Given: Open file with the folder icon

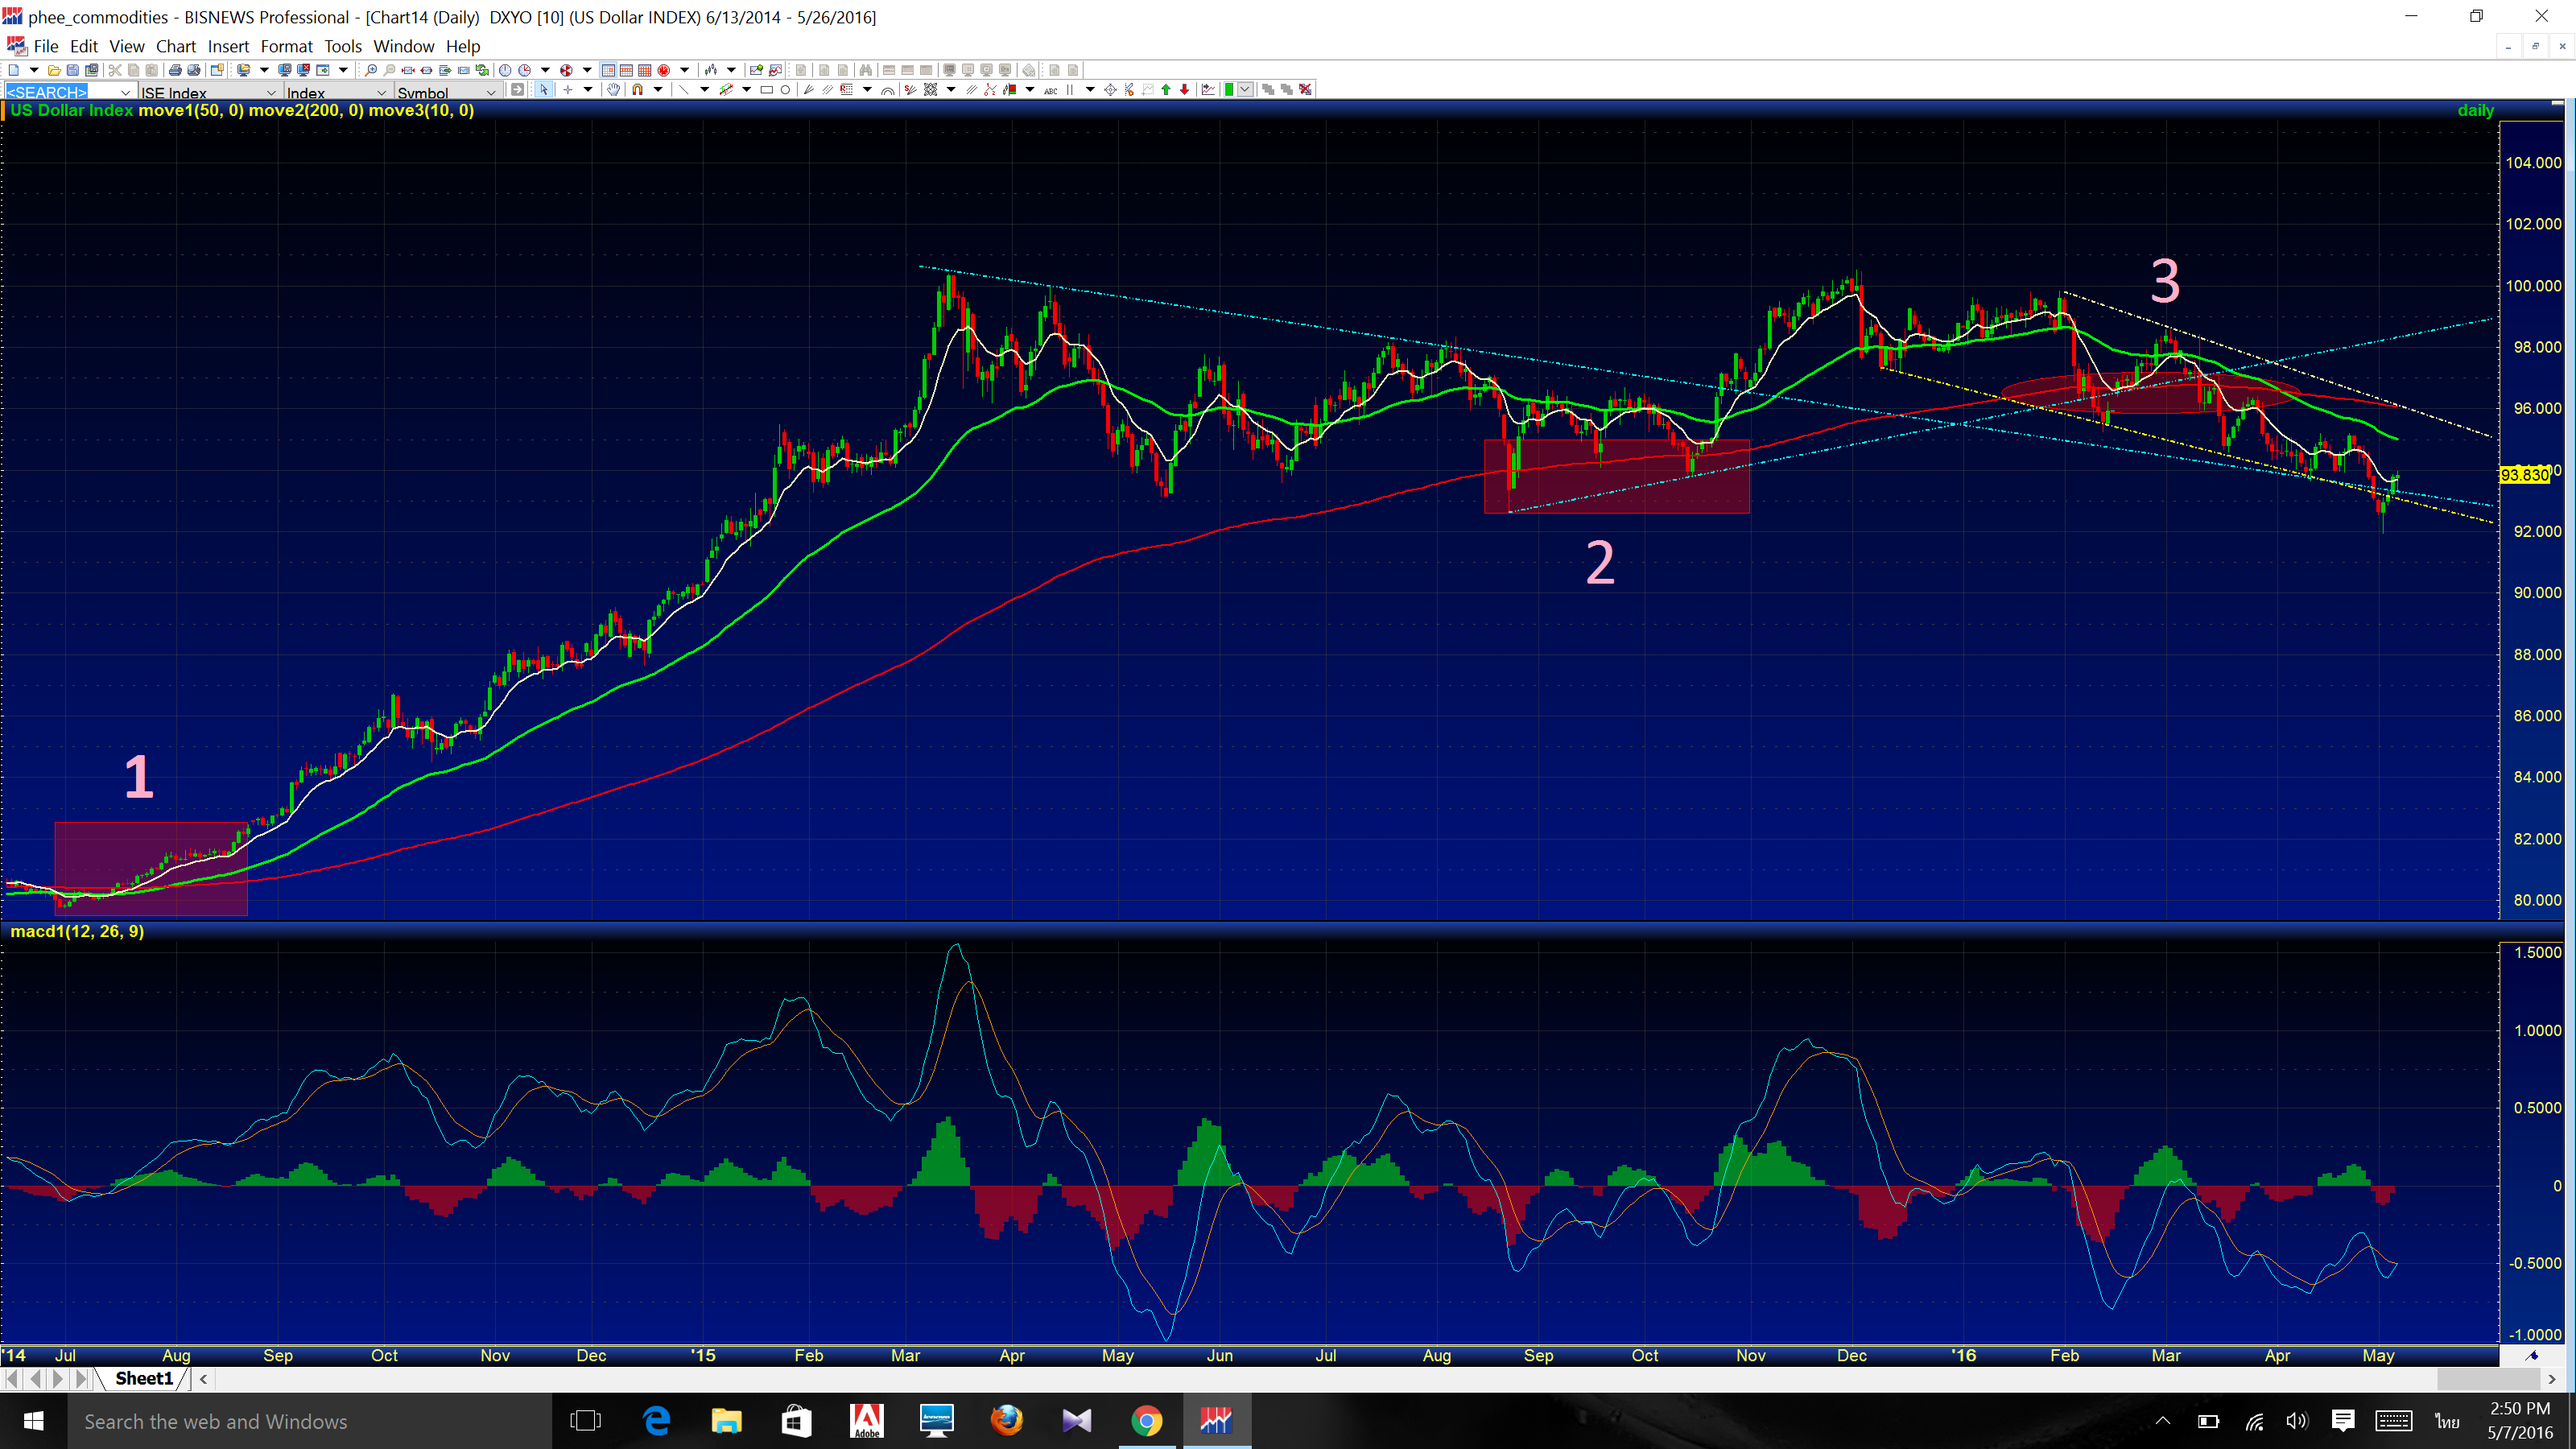Looking at the screenshot, I should pyautogui.click(x=54, y=70).
